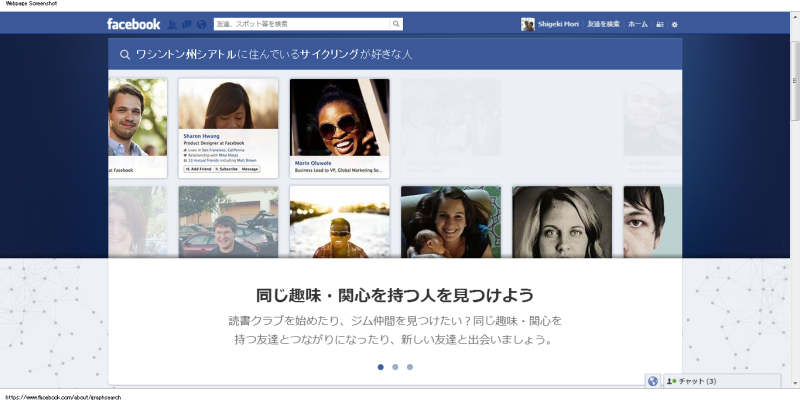Click 友達を検索 in the header
800x400 pixels.
coord(603,24)
